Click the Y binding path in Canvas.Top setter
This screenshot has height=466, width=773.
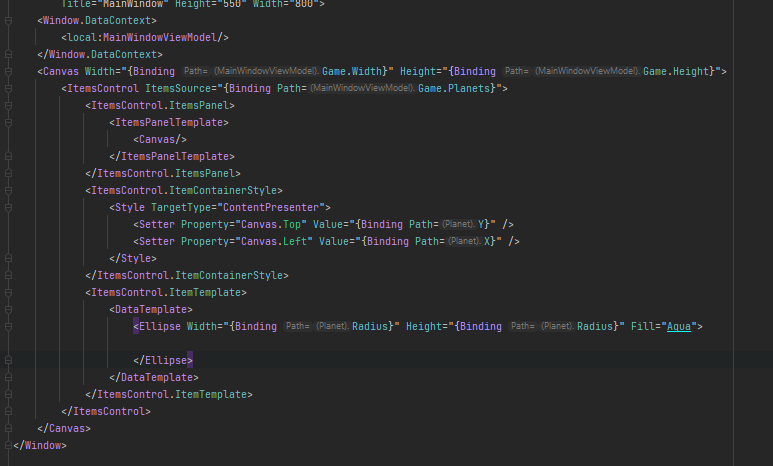click(481, 225)
